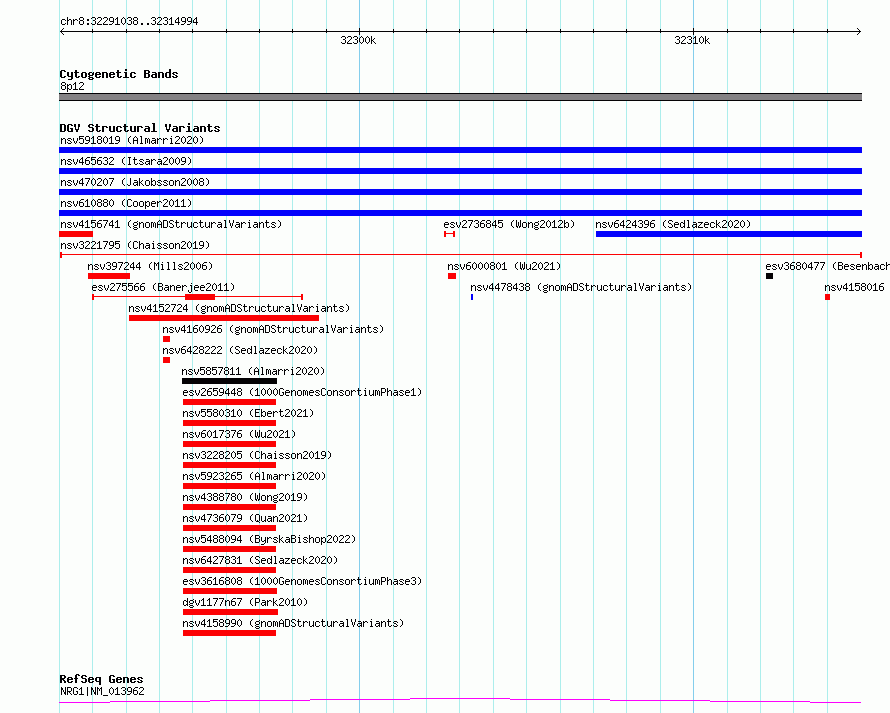Open nsv470207 (Jakobsson2008) variant
The image size is (890, 713).
(x=135, y=182)
